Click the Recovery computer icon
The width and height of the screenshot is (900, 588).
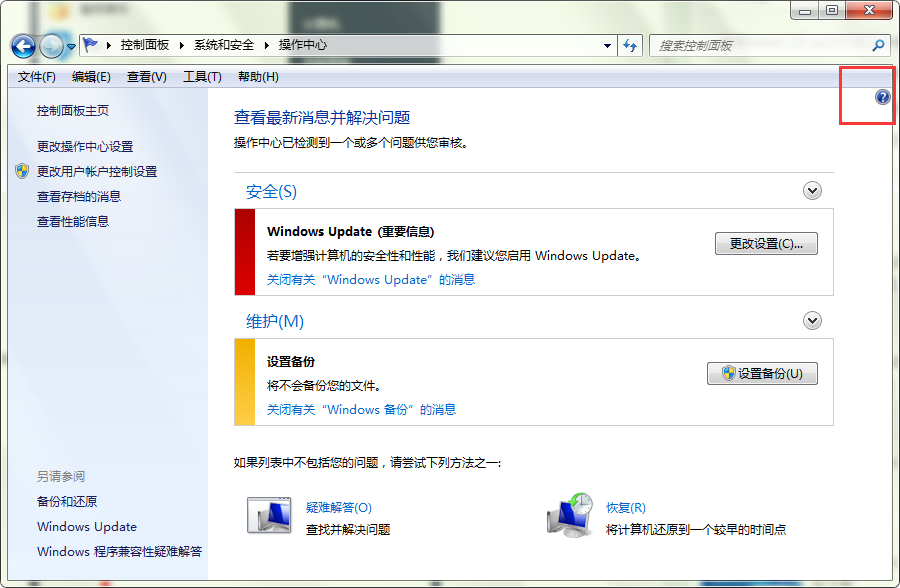(x=570, y=515)
